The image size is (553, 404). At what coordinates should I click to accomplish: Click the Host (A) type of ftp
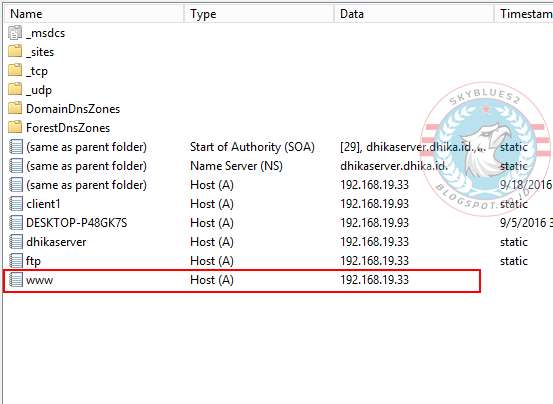coord(212,261)
